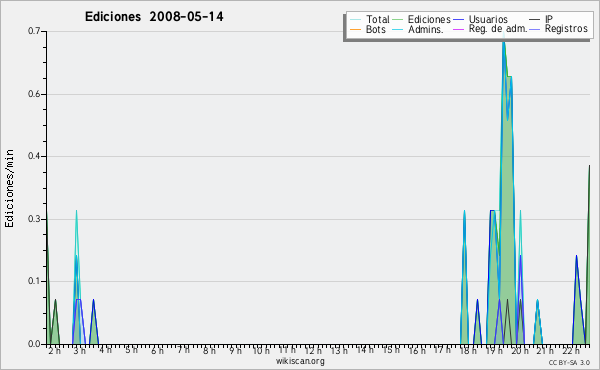Screen dimensions: 600x370
Task: Click the 'CC BY-SA 3.0' license text
Action: pos(569,362)
